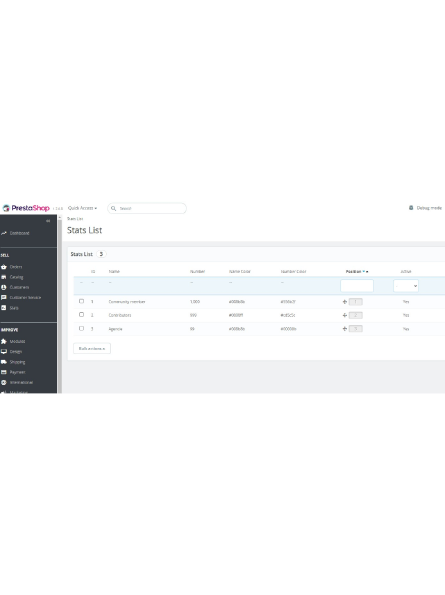Click the Position filter input field
Image resolution: width=445 pixels, height=595 pixels.
pos(357,286)
